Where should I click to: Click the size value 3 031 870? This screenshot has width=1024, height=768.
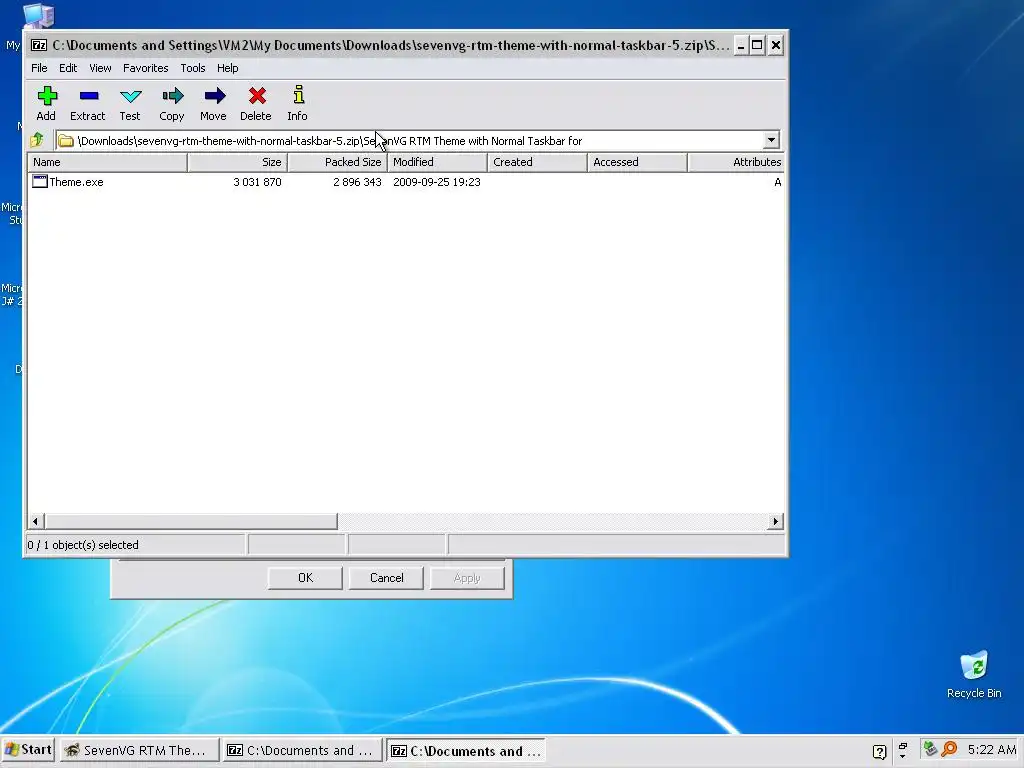click(257, 182)
